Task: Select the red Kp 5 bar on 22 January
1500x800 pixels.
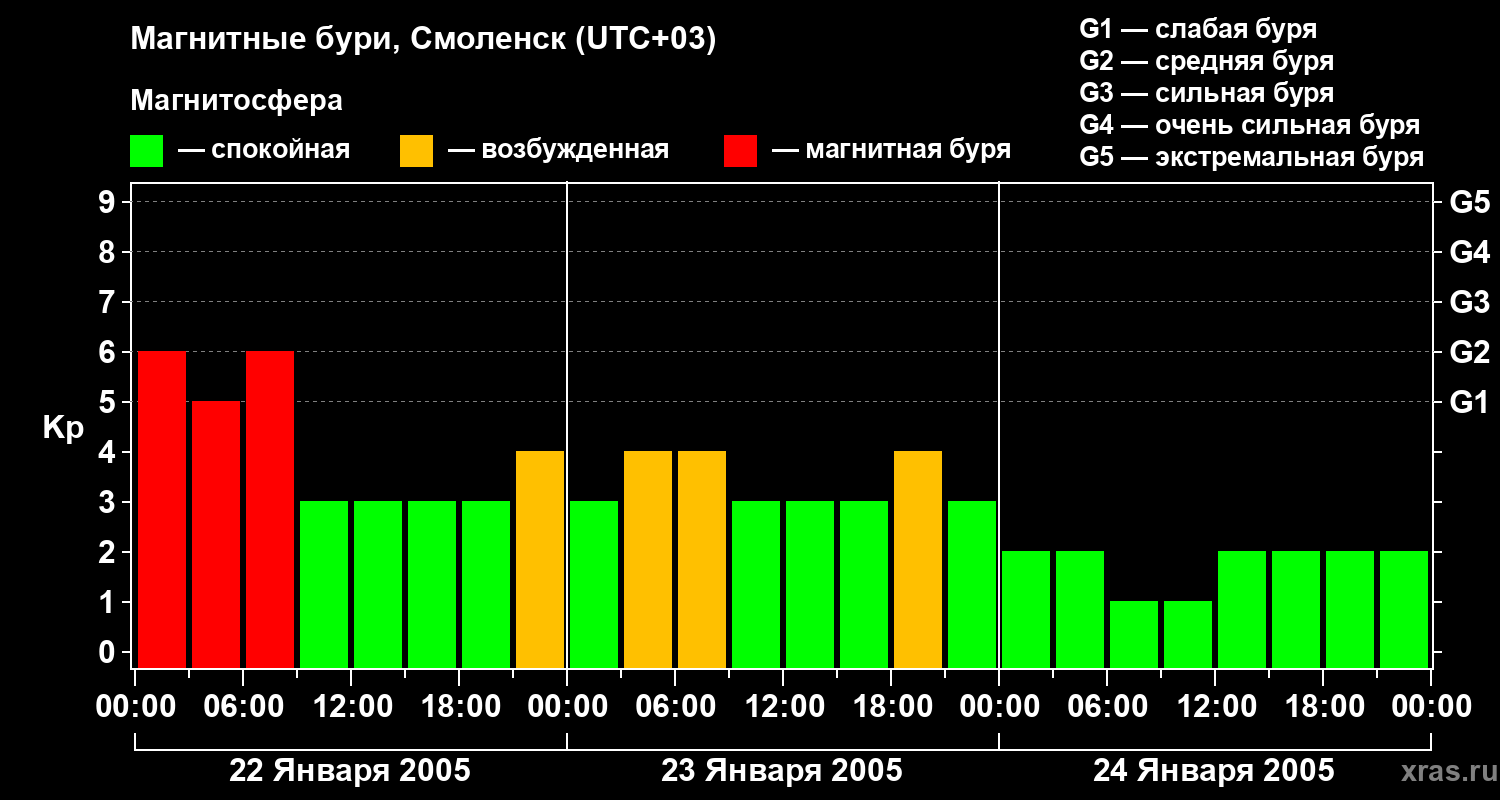Action: pyautogui.click(x=216, y=534)
